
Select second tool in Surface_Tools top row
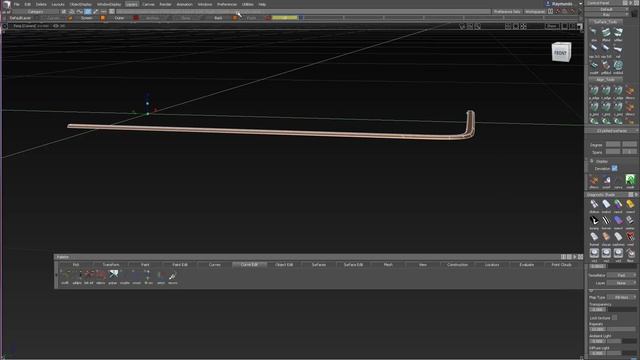(x=606, y=33)
